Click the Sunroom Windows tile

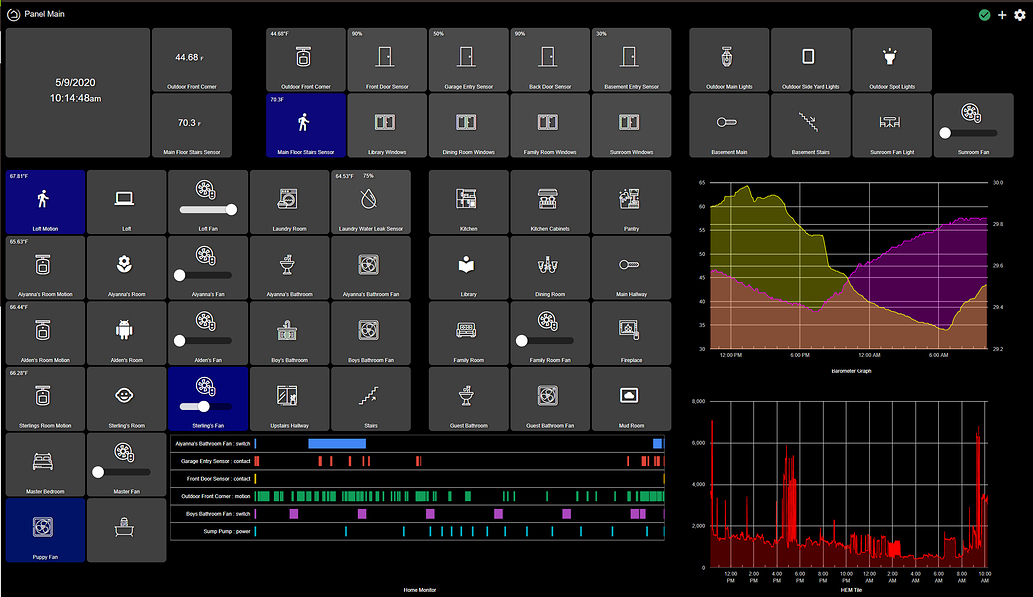(x=632, y=124)
